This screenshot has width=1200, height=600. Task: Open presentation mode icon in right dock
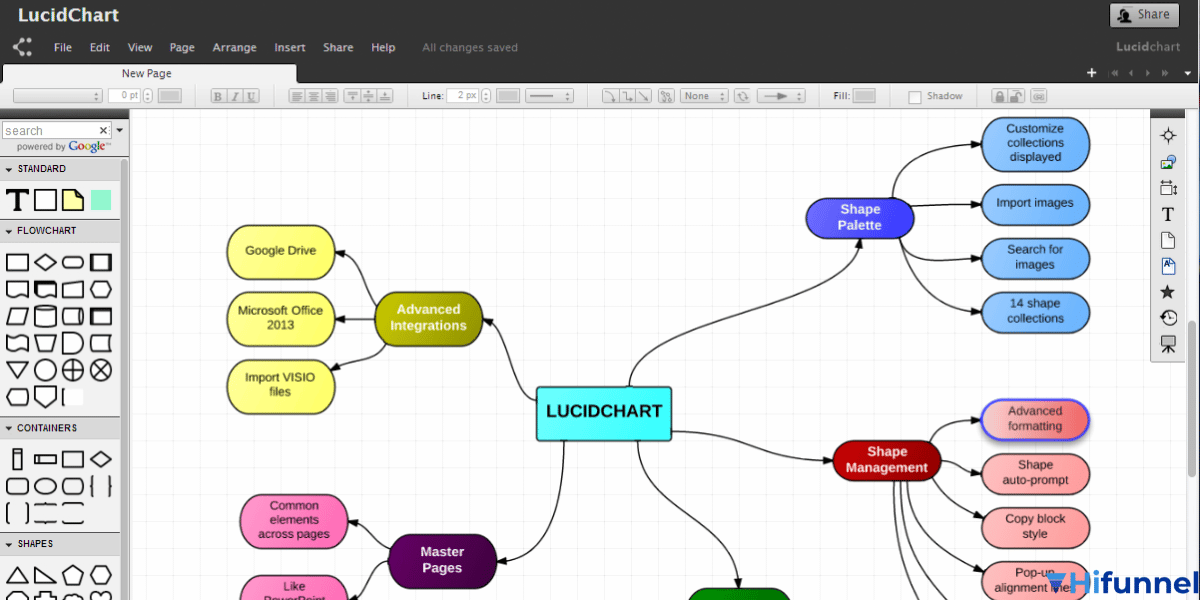click(1167, 344)
